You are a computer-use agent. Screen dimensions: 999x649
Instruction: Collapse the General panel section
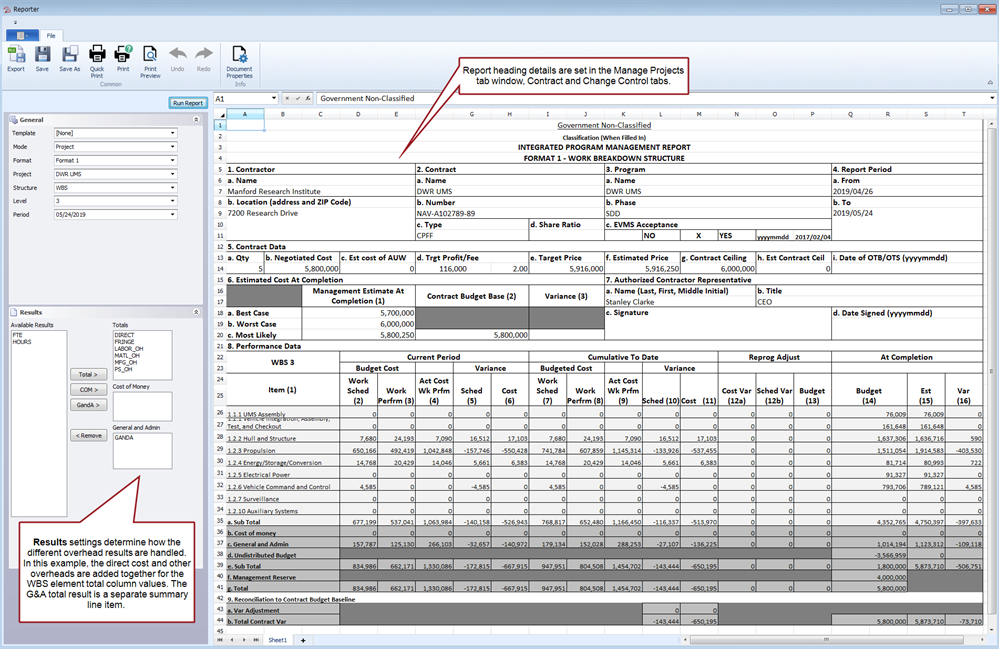pos(197,119)
